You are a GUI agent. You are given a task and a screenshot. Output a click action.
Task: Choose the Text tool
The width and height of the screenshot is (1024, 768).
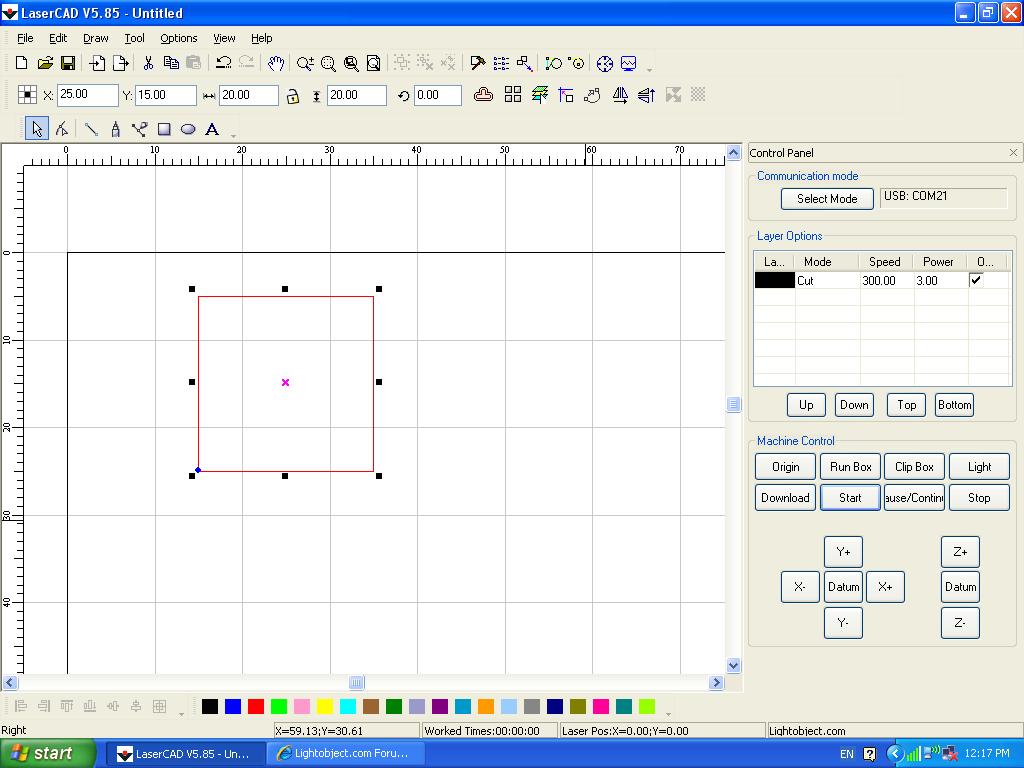tap(212, 129)
